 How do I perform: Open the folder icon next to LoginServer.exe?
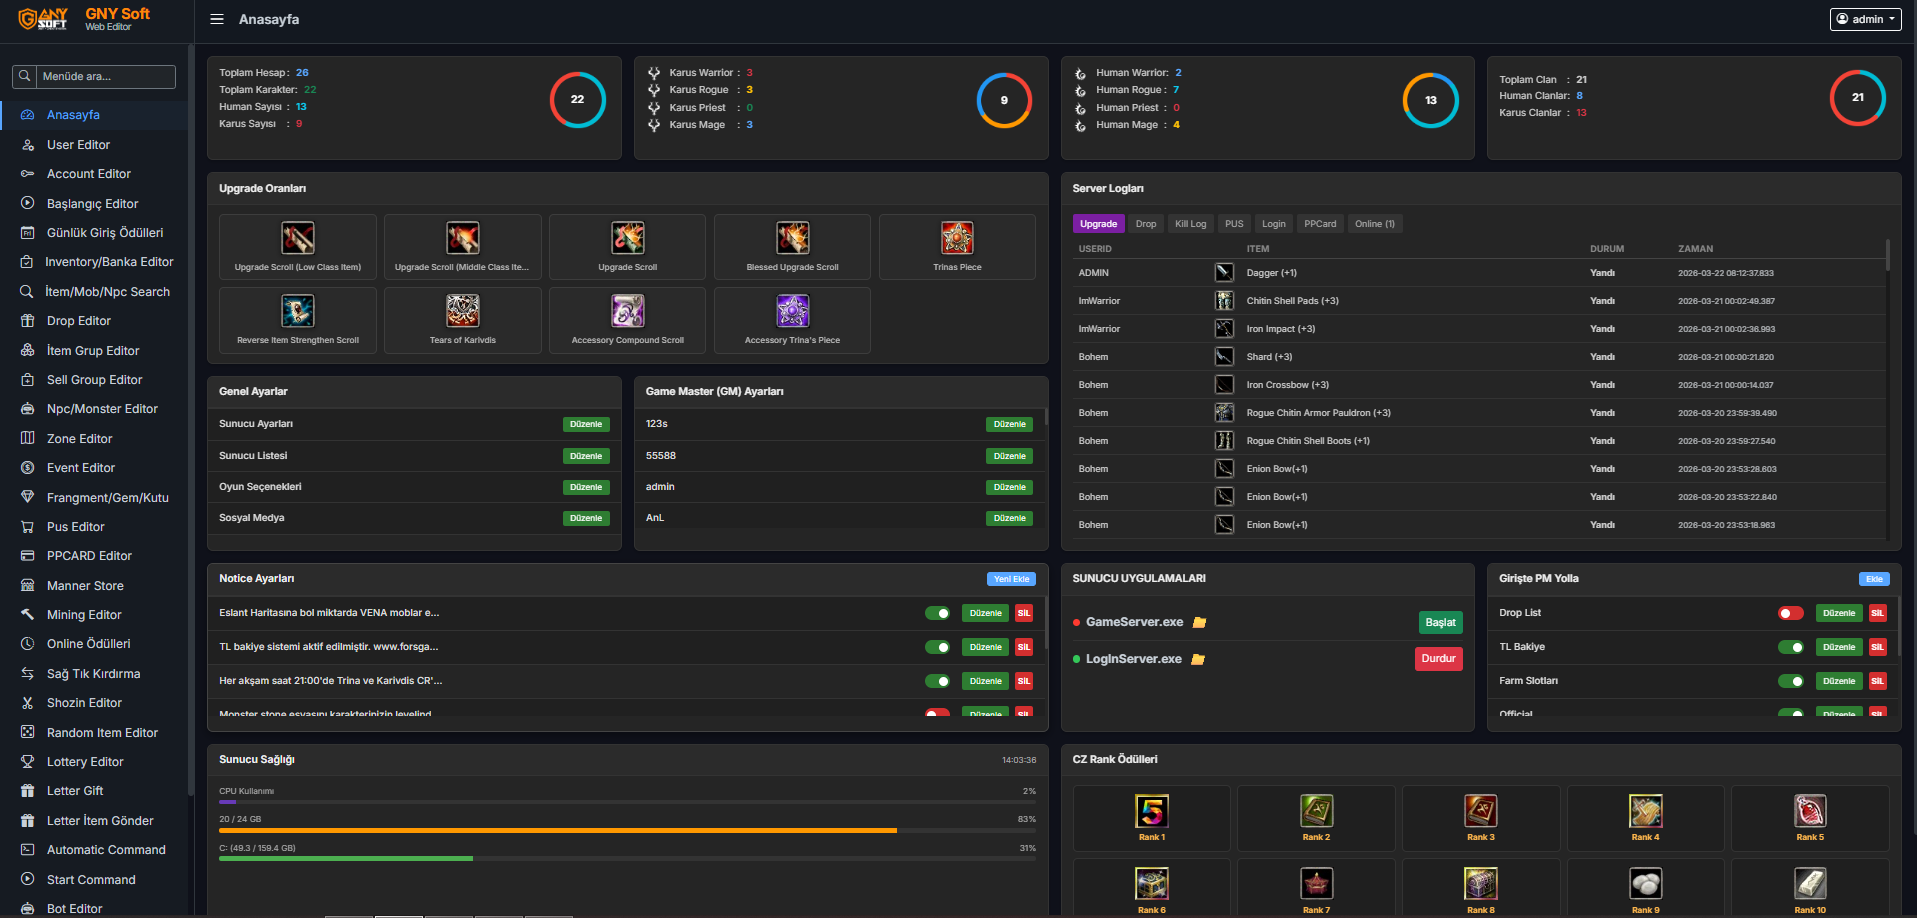pyautogui.click(x=1198, y=660)
